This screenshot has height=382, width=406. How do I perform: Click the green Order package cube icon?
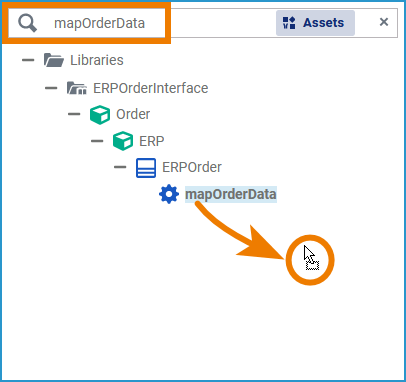click(100, 115)
